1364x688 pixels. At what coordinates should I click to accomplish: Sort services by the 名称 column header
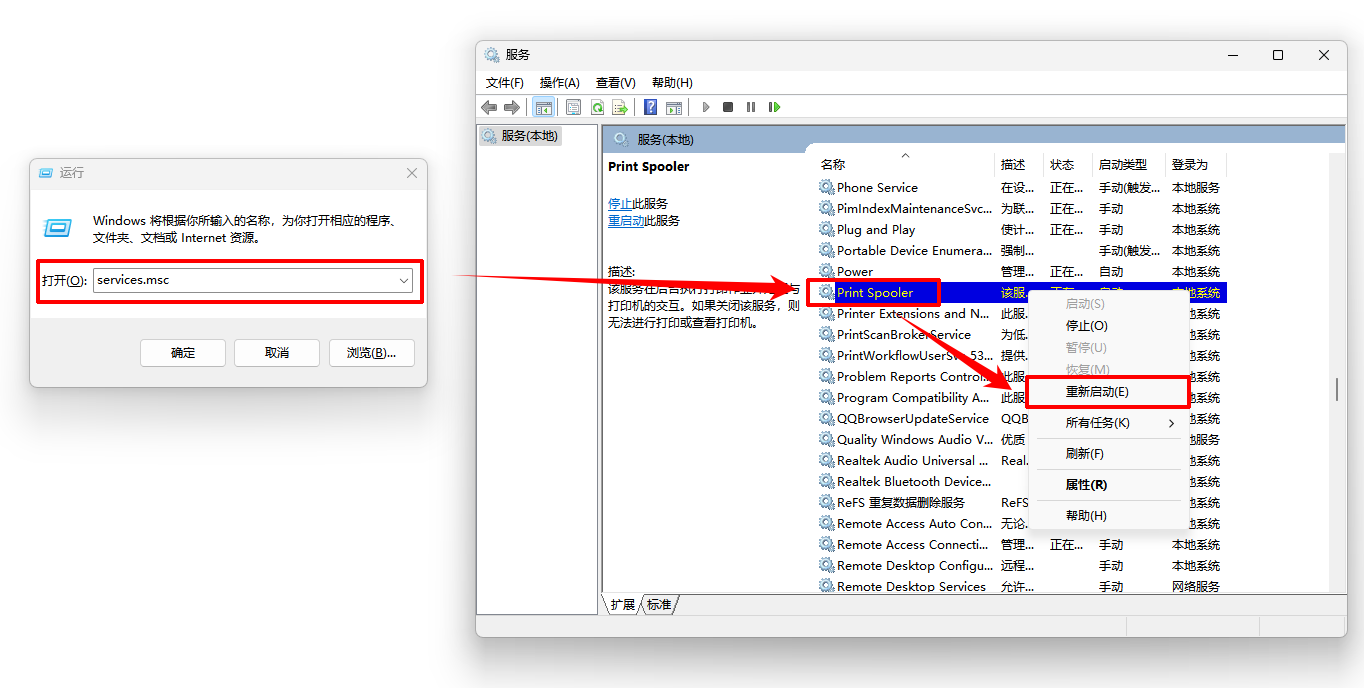906,164
